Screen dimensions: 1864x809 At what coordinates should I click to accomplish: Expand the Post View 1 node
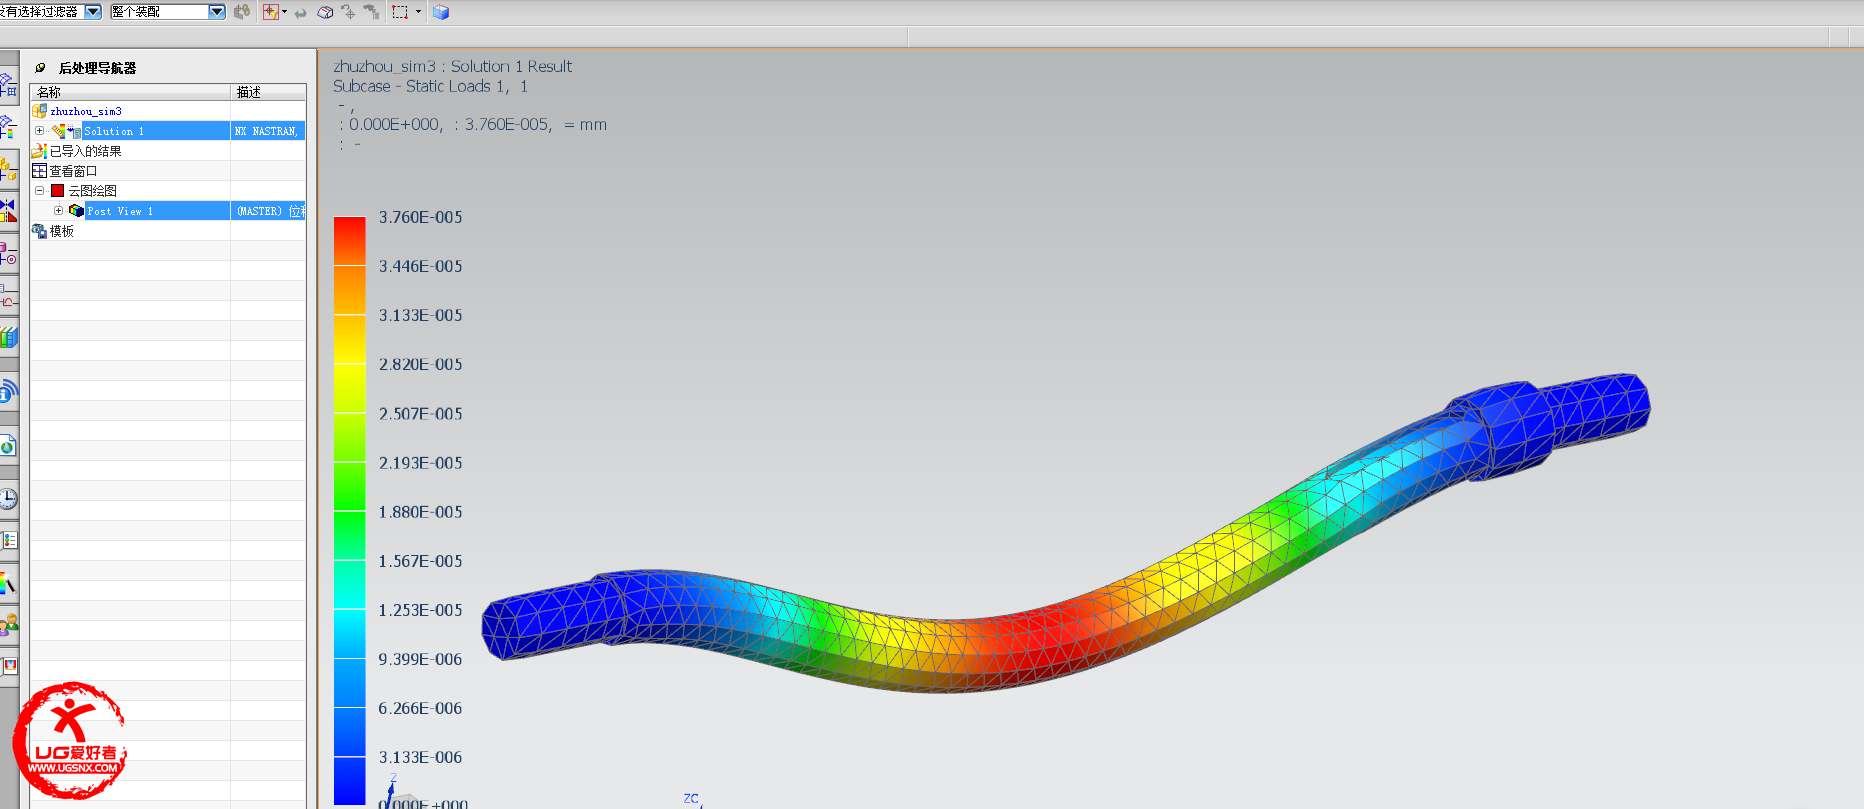[58, 211]
